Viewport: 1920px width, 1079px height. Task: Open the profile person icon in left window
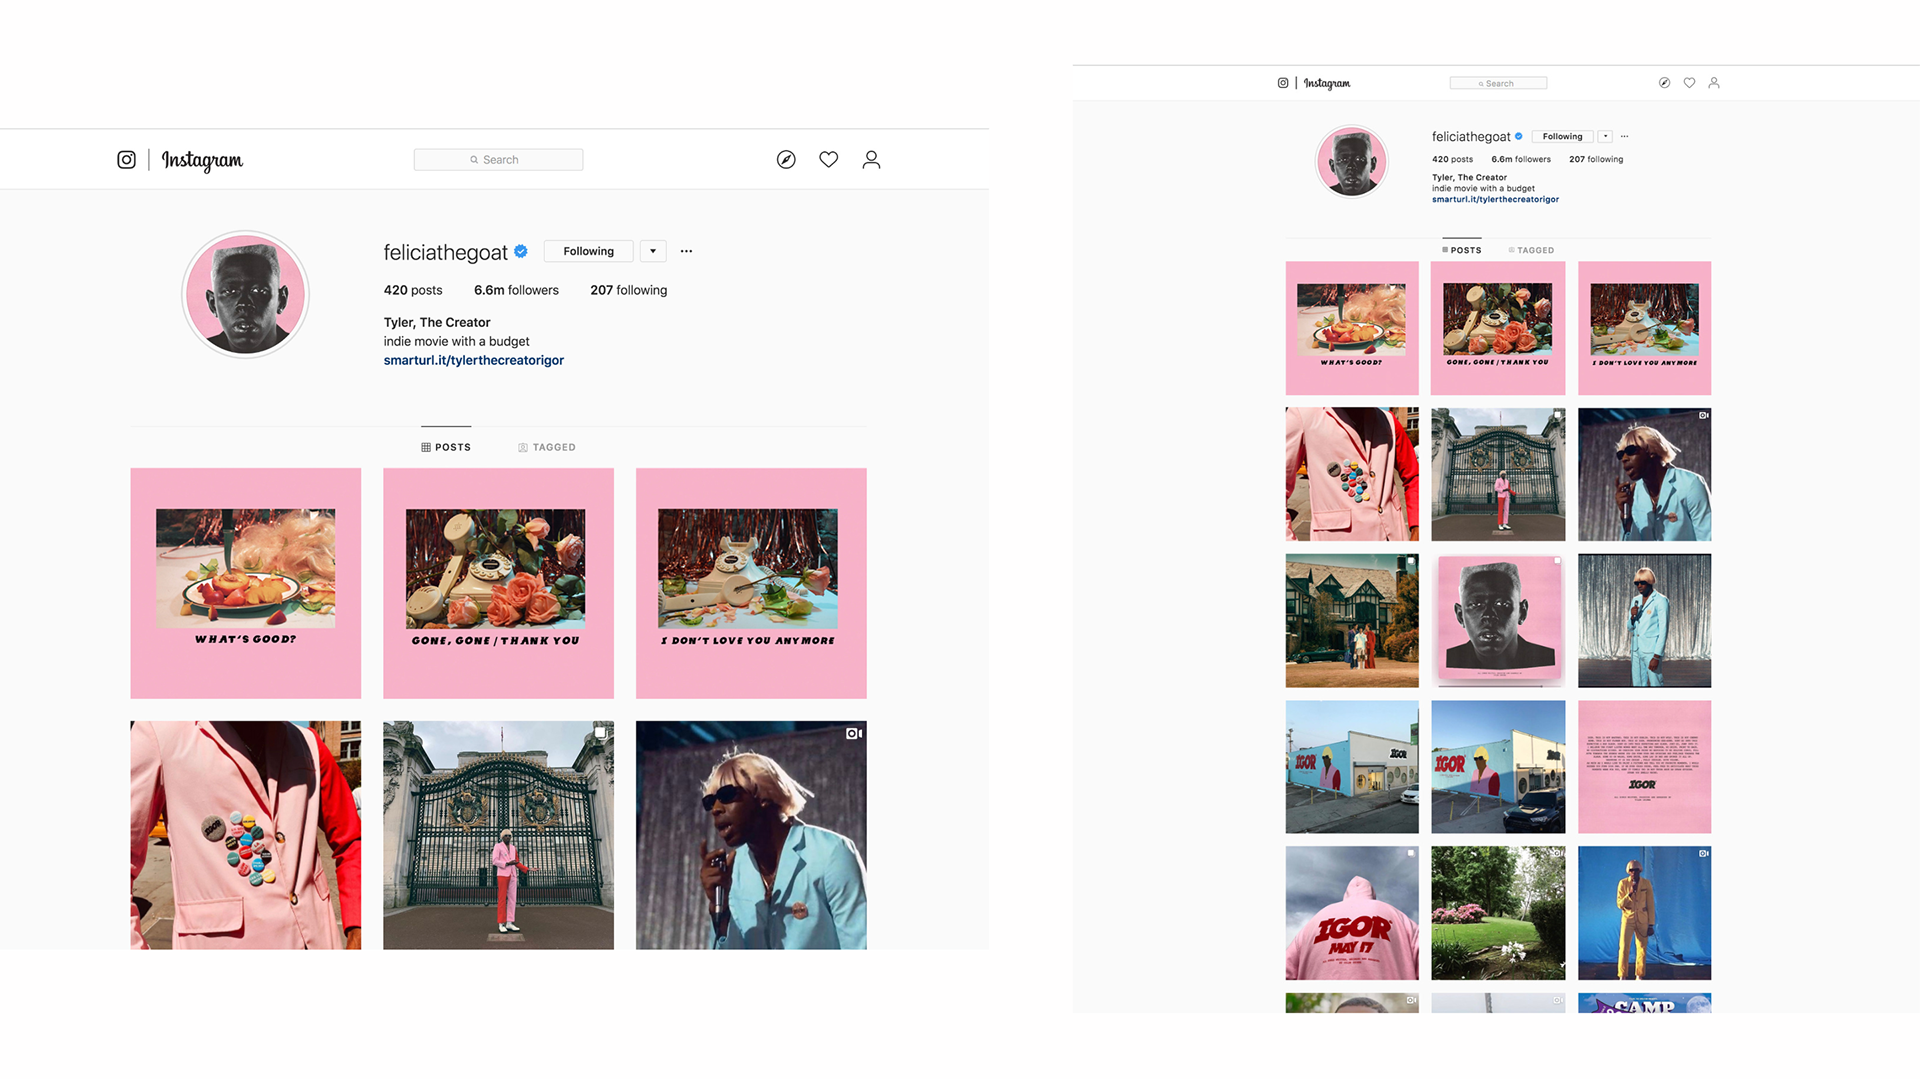tap(871, 160)
